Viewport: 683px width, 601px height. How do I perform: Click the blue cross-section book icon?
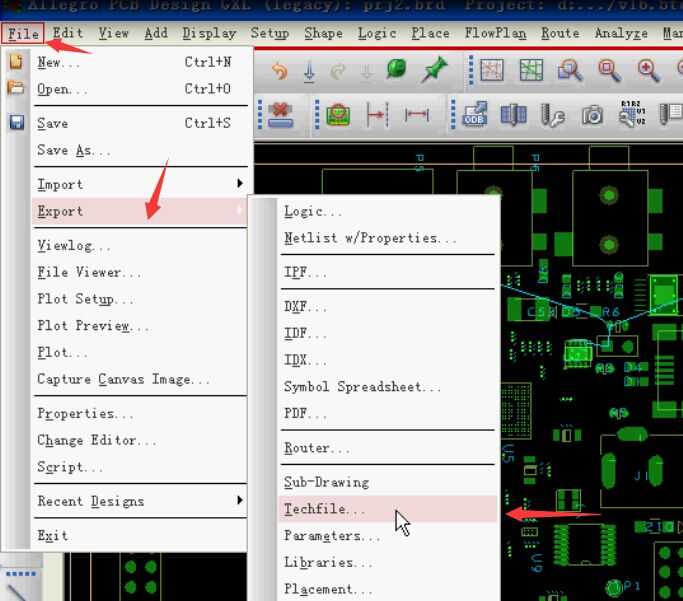point(513,115)
